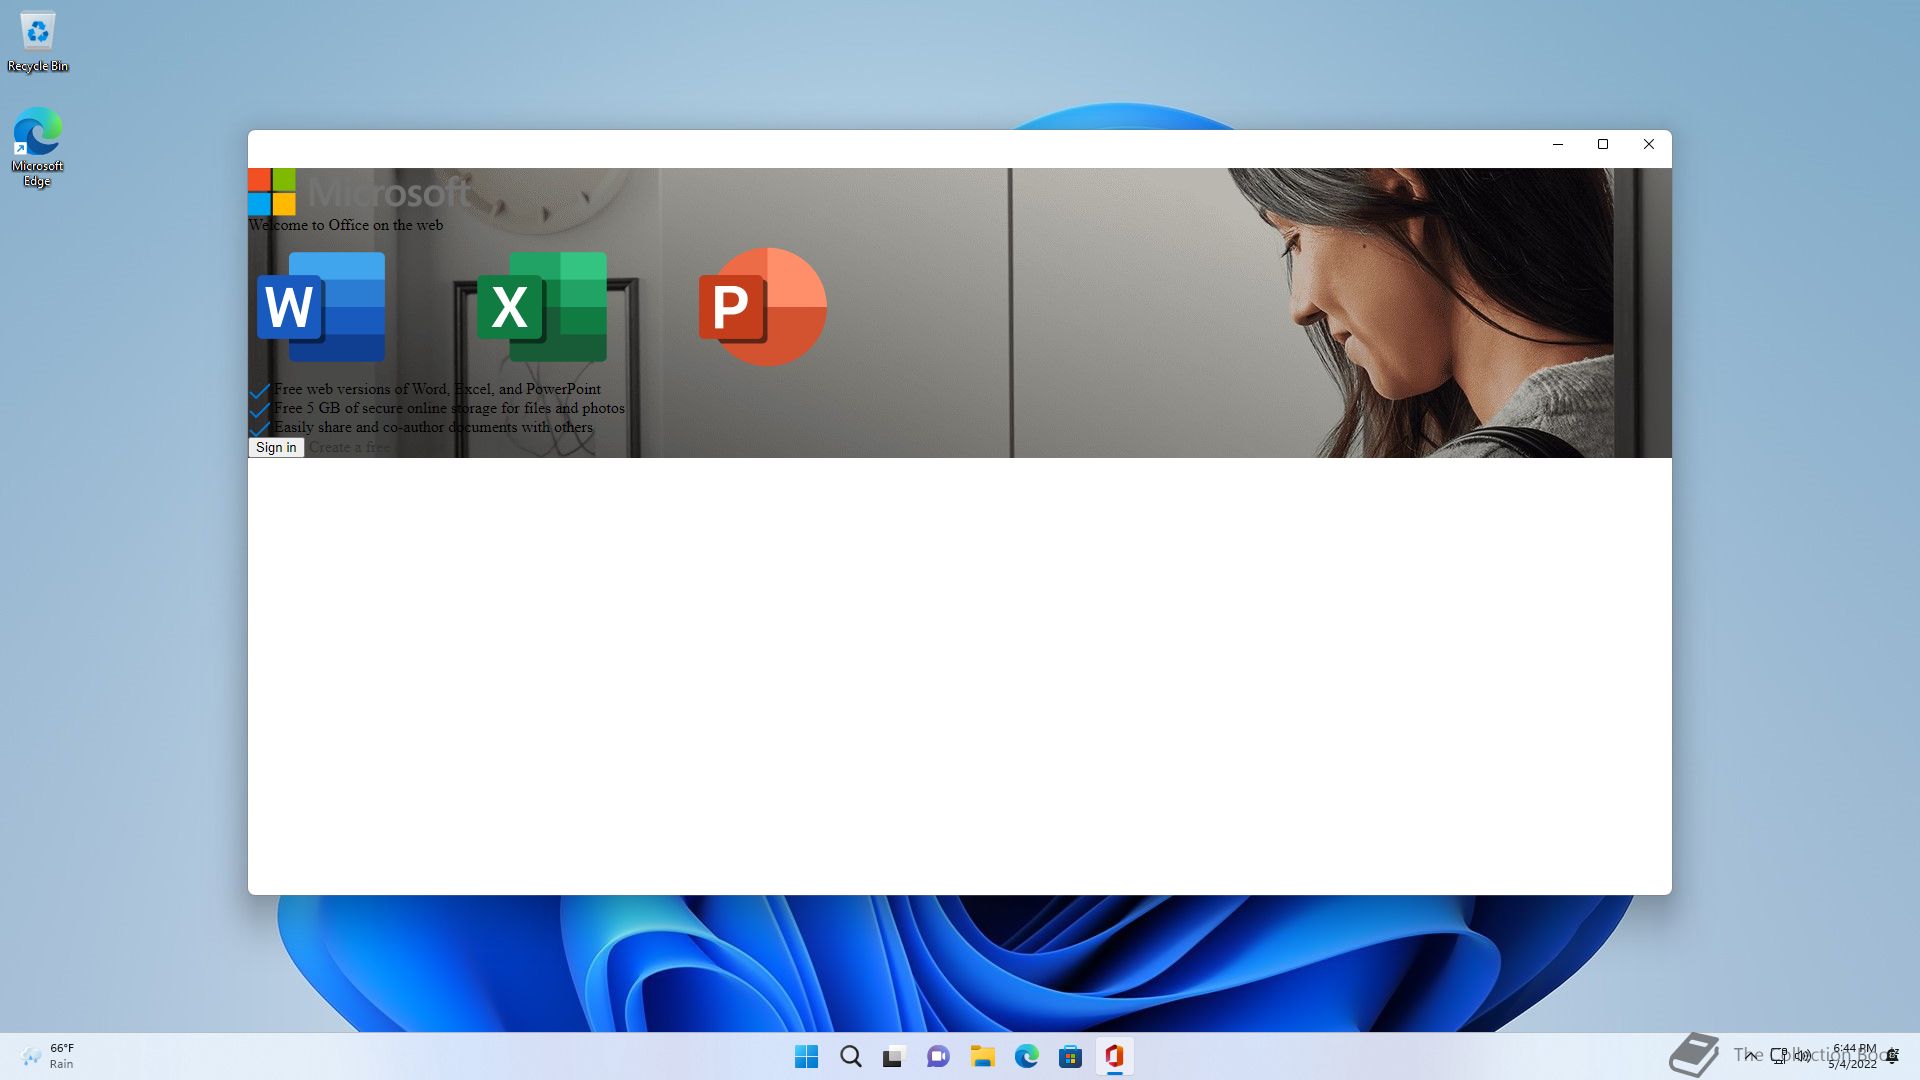Open the Windows Start menu
The width and height of the screenshot is (1920, 1080).
point(806,1056)
